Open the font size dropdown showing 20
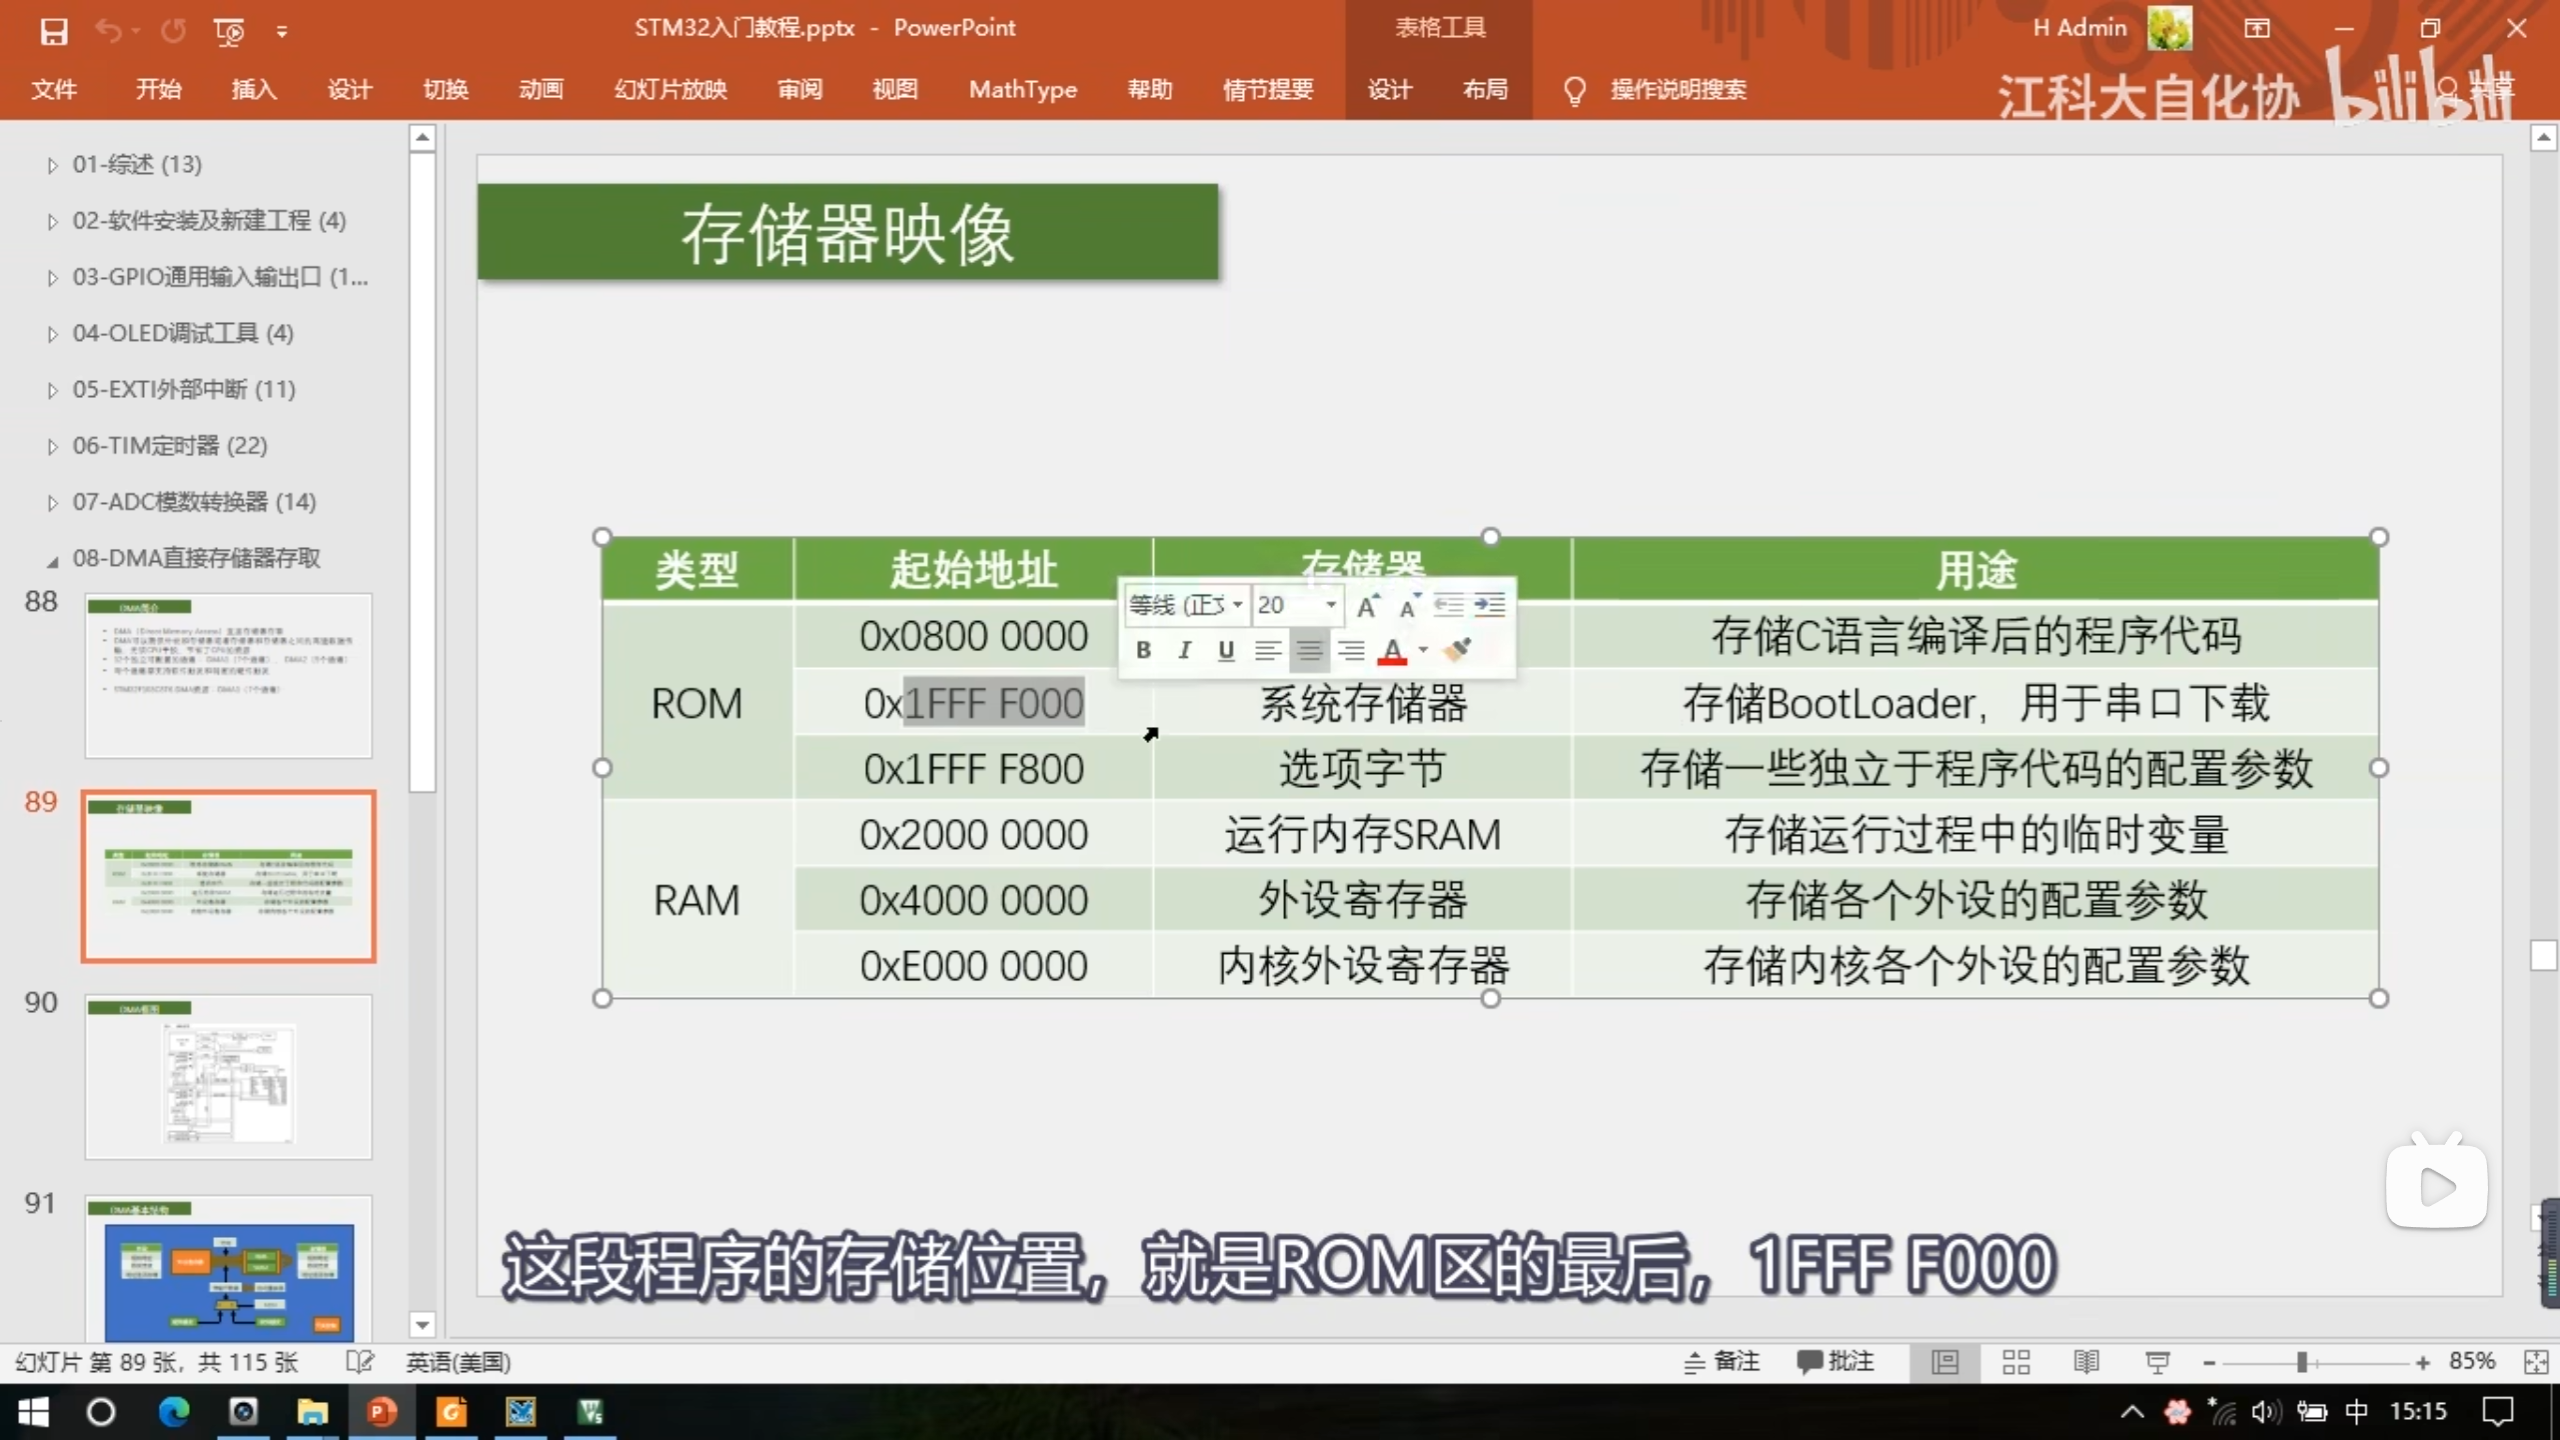The image size is (2560, 1440). [1332, 605]
